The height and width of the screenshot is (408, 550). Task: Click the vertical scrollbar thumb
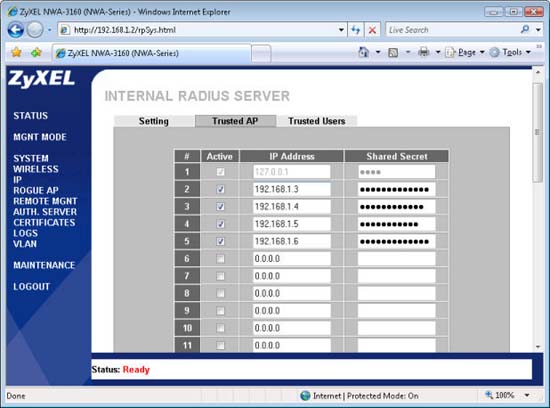pyautogui.click(x=537, y=133)
